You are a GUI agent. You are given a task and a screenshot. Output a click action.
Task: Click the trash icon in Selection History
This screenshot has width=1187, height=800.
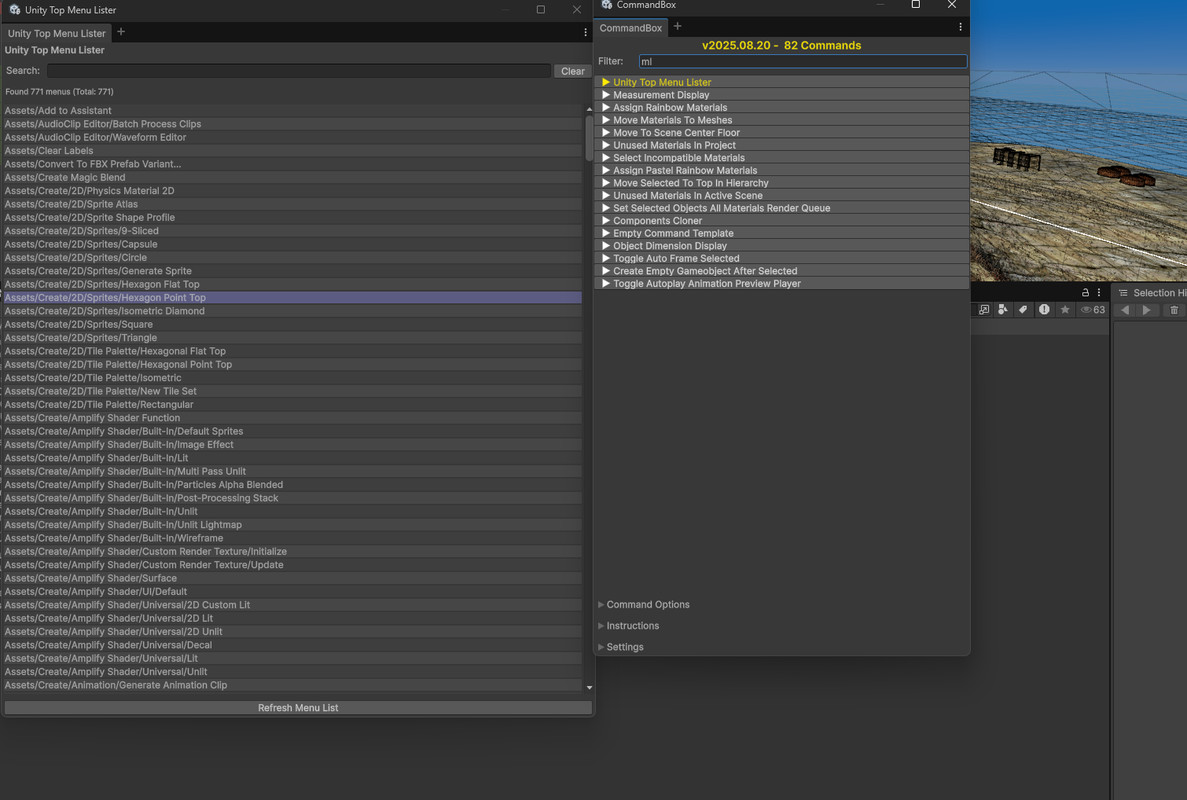(1174, 310)
